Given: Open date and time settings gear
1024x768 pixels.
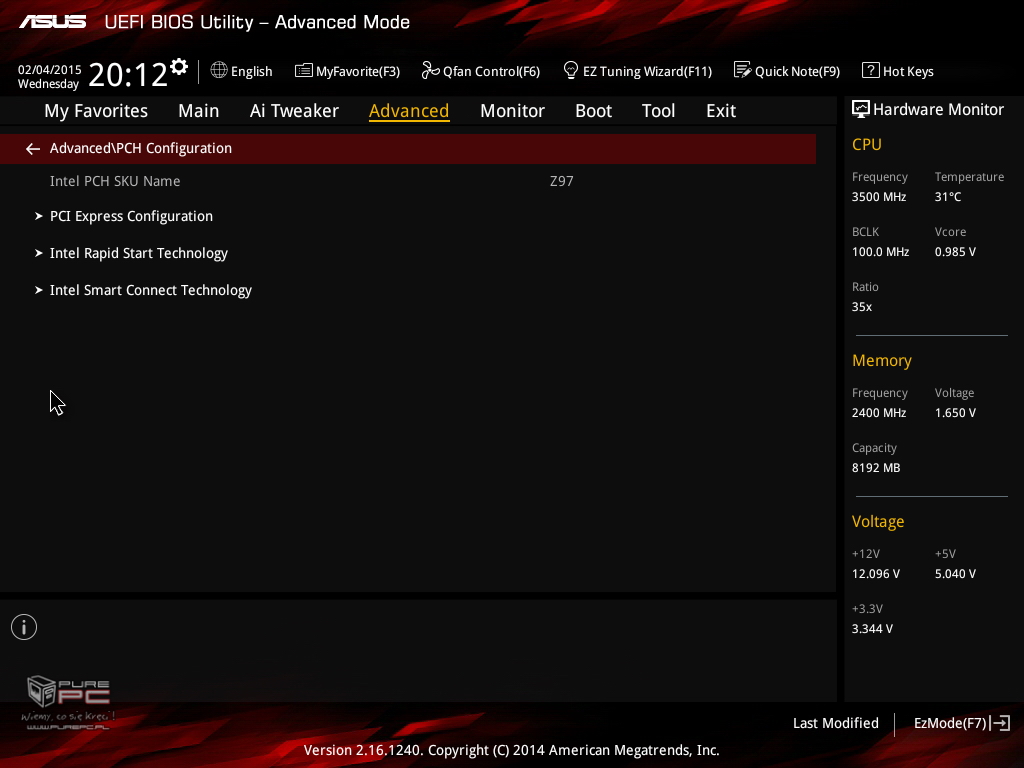Looking at the screenshot, I should [179, 67].
